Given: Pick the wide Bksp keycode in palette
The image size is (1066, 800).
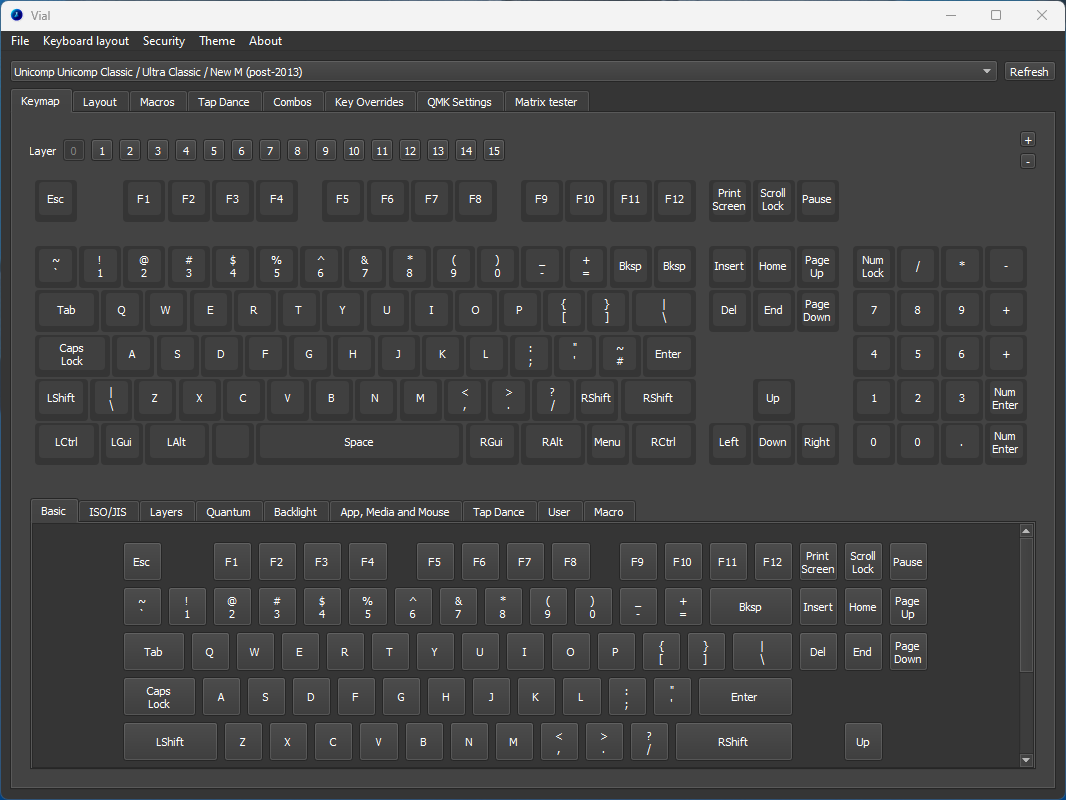Looking at the screenshot, I should [x=751, y=607].
